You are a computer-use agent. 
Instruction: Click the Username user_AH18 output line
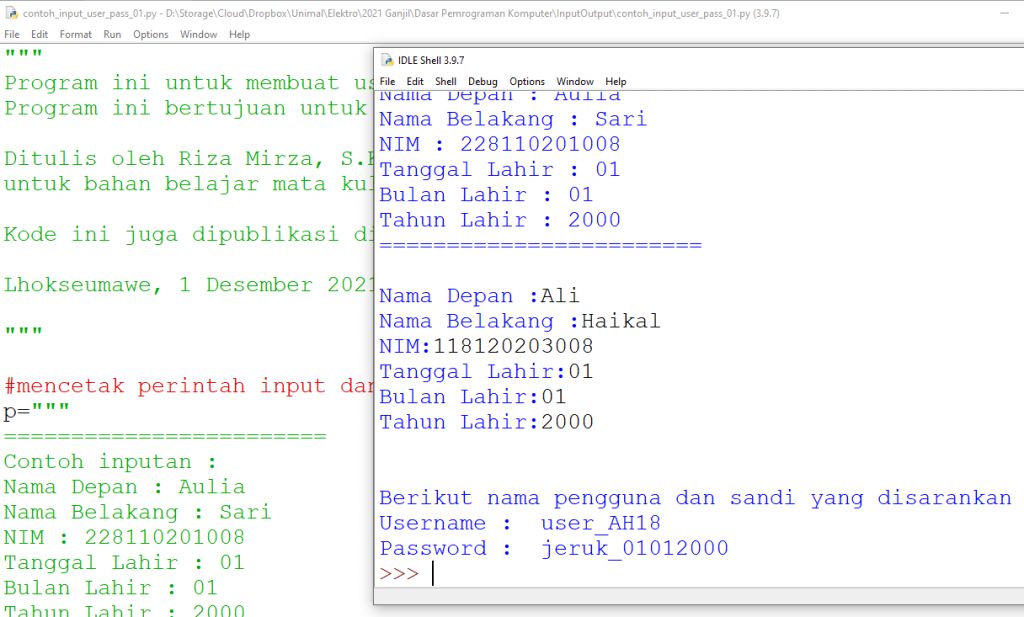click(x=519, y=523)
